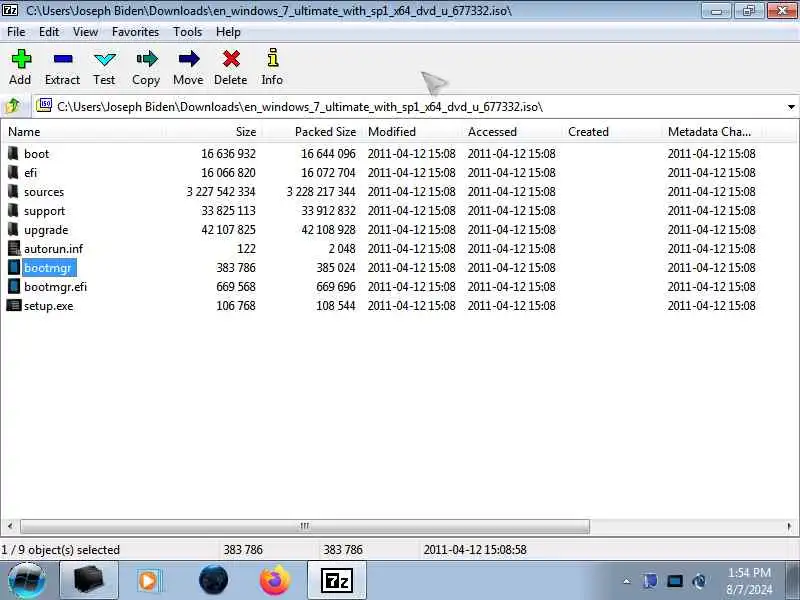The height and width of the screenshot is (600, 800).
Task: Click the ISO icon in address bar
Action: (x=44, y=105)
